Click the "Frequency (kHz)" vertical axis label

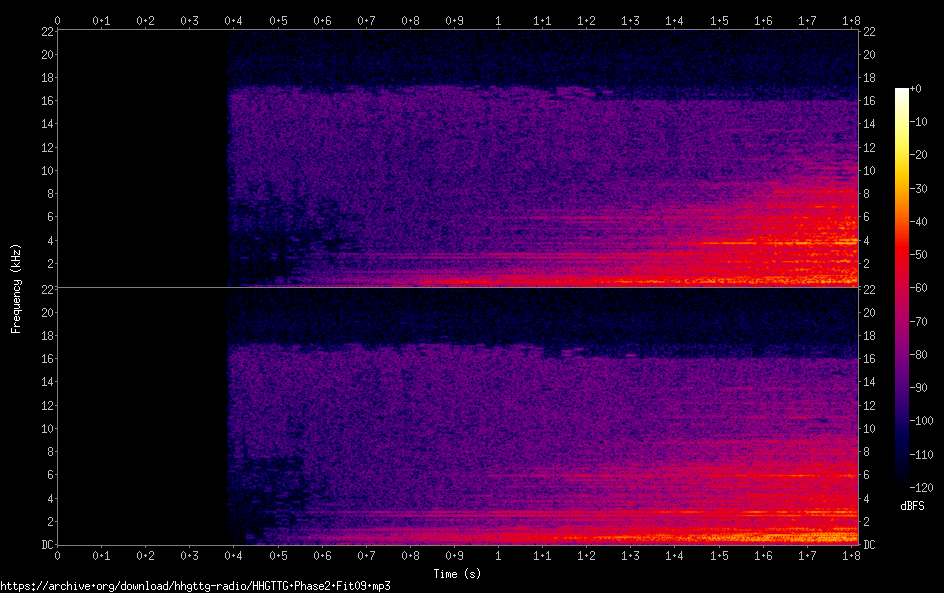point(16,287)
